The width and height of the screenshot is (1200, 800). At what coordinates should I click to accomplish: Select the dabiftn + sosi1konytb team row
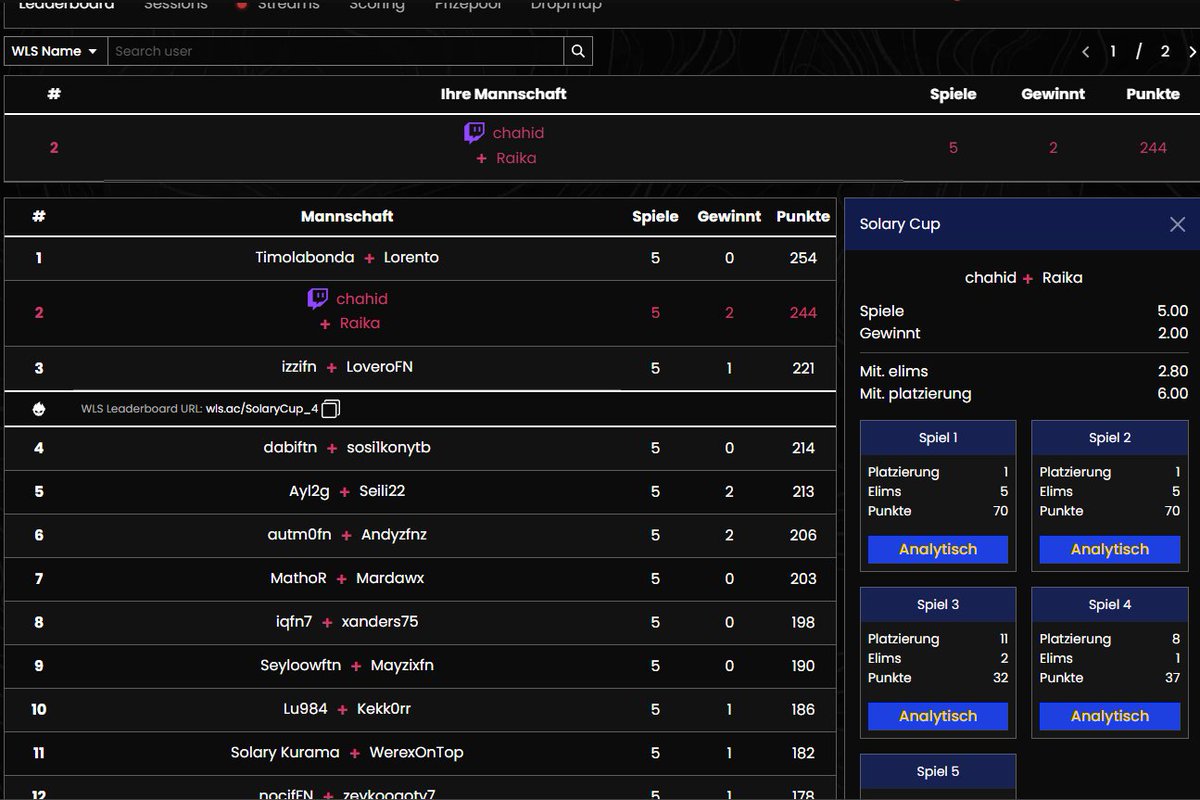coord(420,448)
